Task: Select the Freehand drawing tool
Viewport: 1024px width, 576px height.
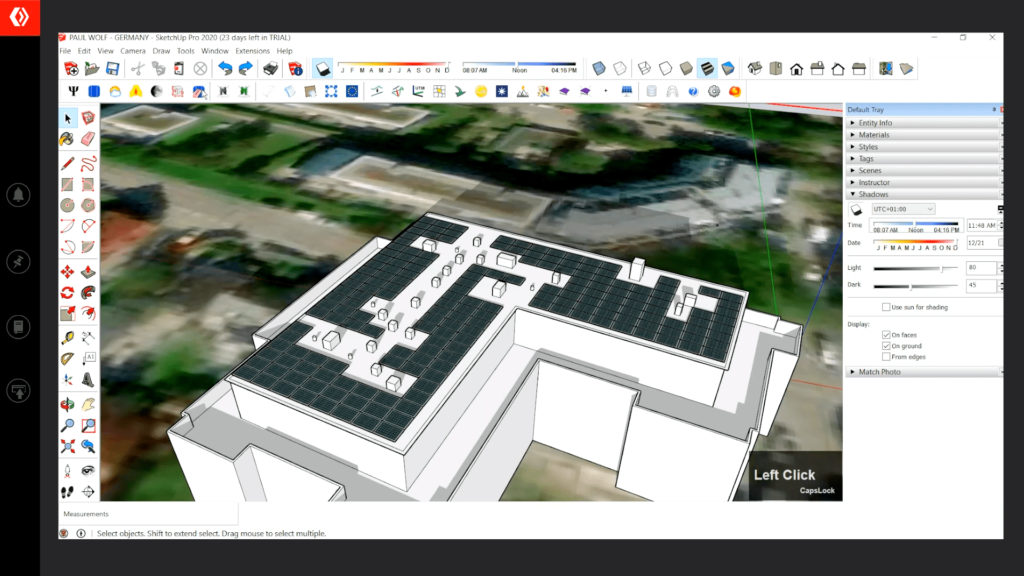Action: click(88, 163)
